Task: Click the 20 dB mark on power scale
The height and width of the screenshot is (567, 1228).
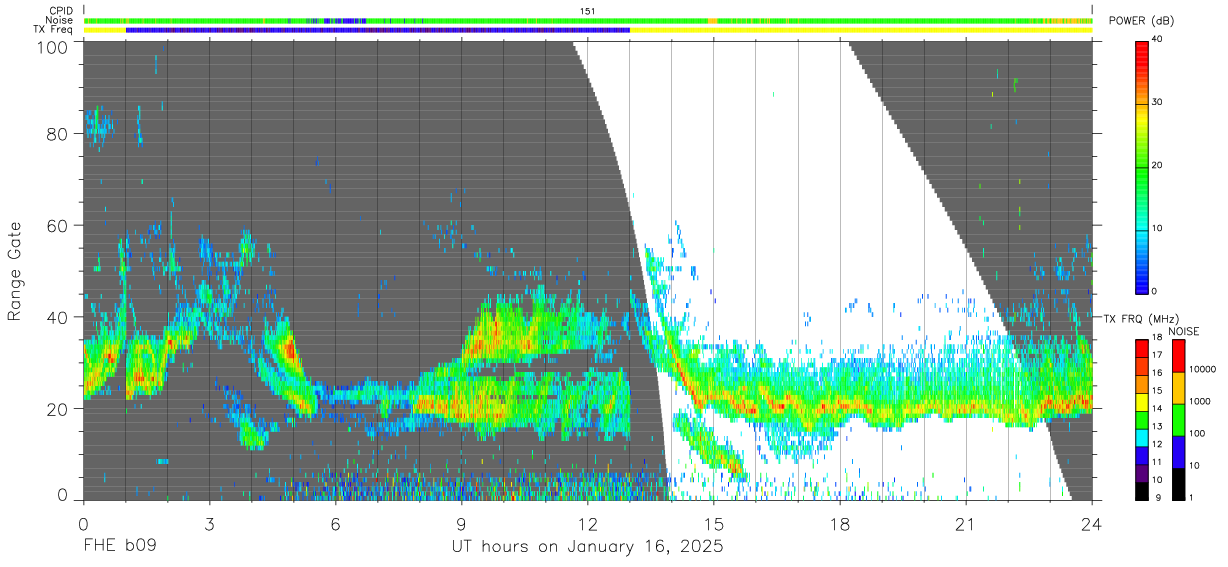Action: pyautogui.click(x=1156, y=165)
